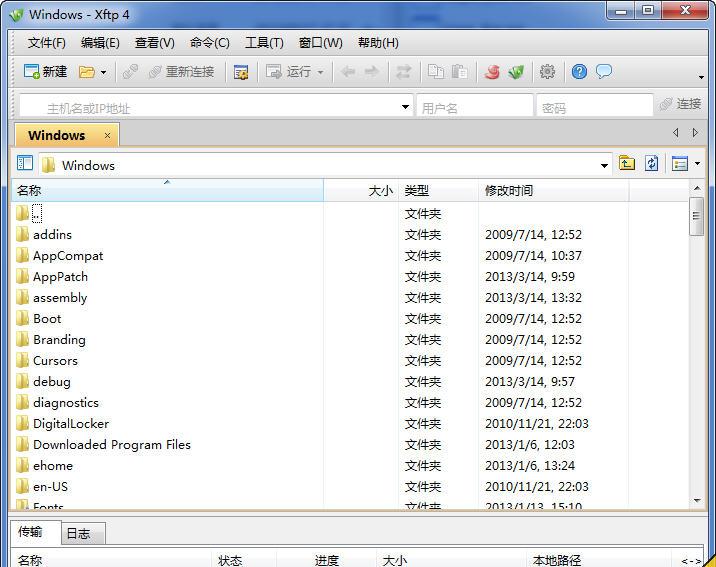
Task: Open the 工具(T) menu
Action: (x=264, y=43)
